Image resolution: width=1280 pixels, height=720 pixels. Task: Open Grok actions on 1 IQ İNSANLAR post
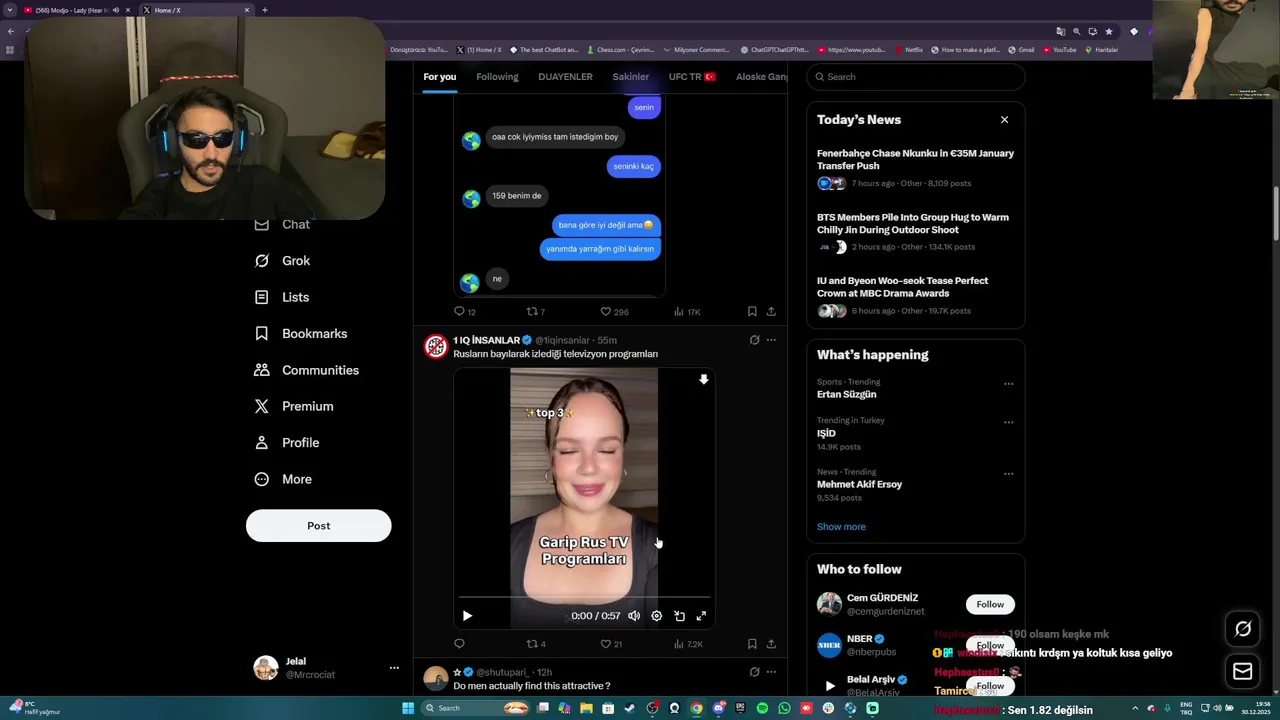click(755, 340)
